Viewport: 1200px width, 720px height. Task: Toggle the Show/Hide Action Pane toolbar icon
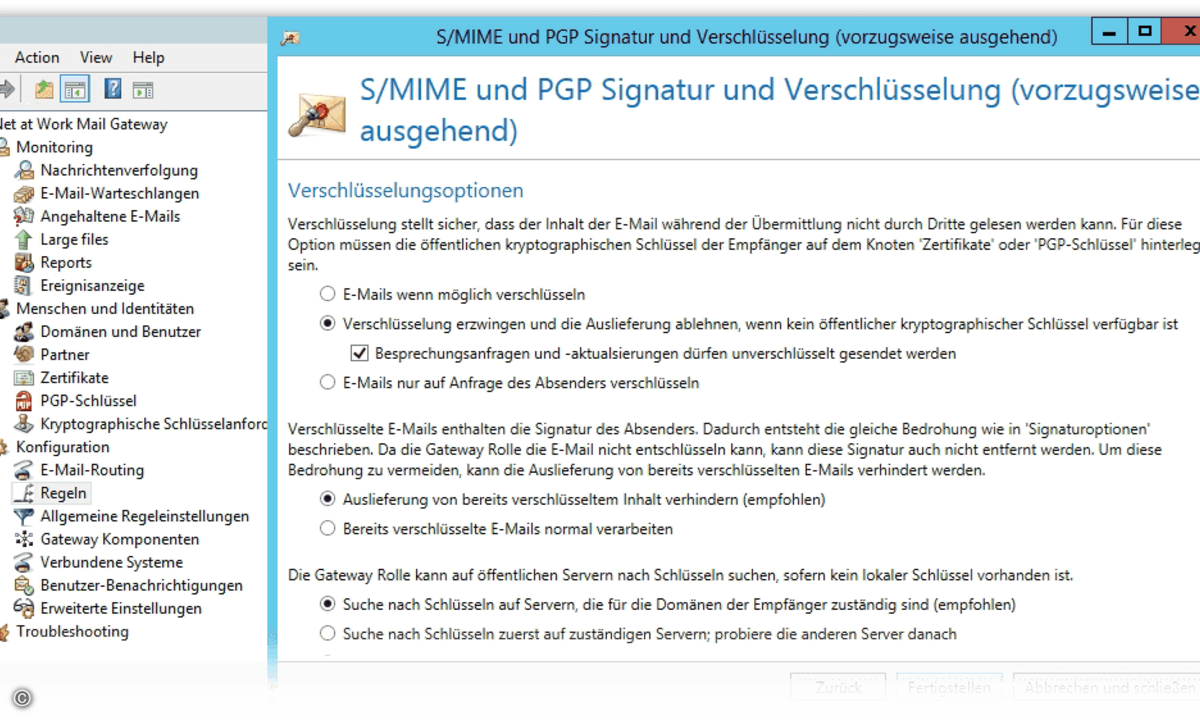pos(143,90)
